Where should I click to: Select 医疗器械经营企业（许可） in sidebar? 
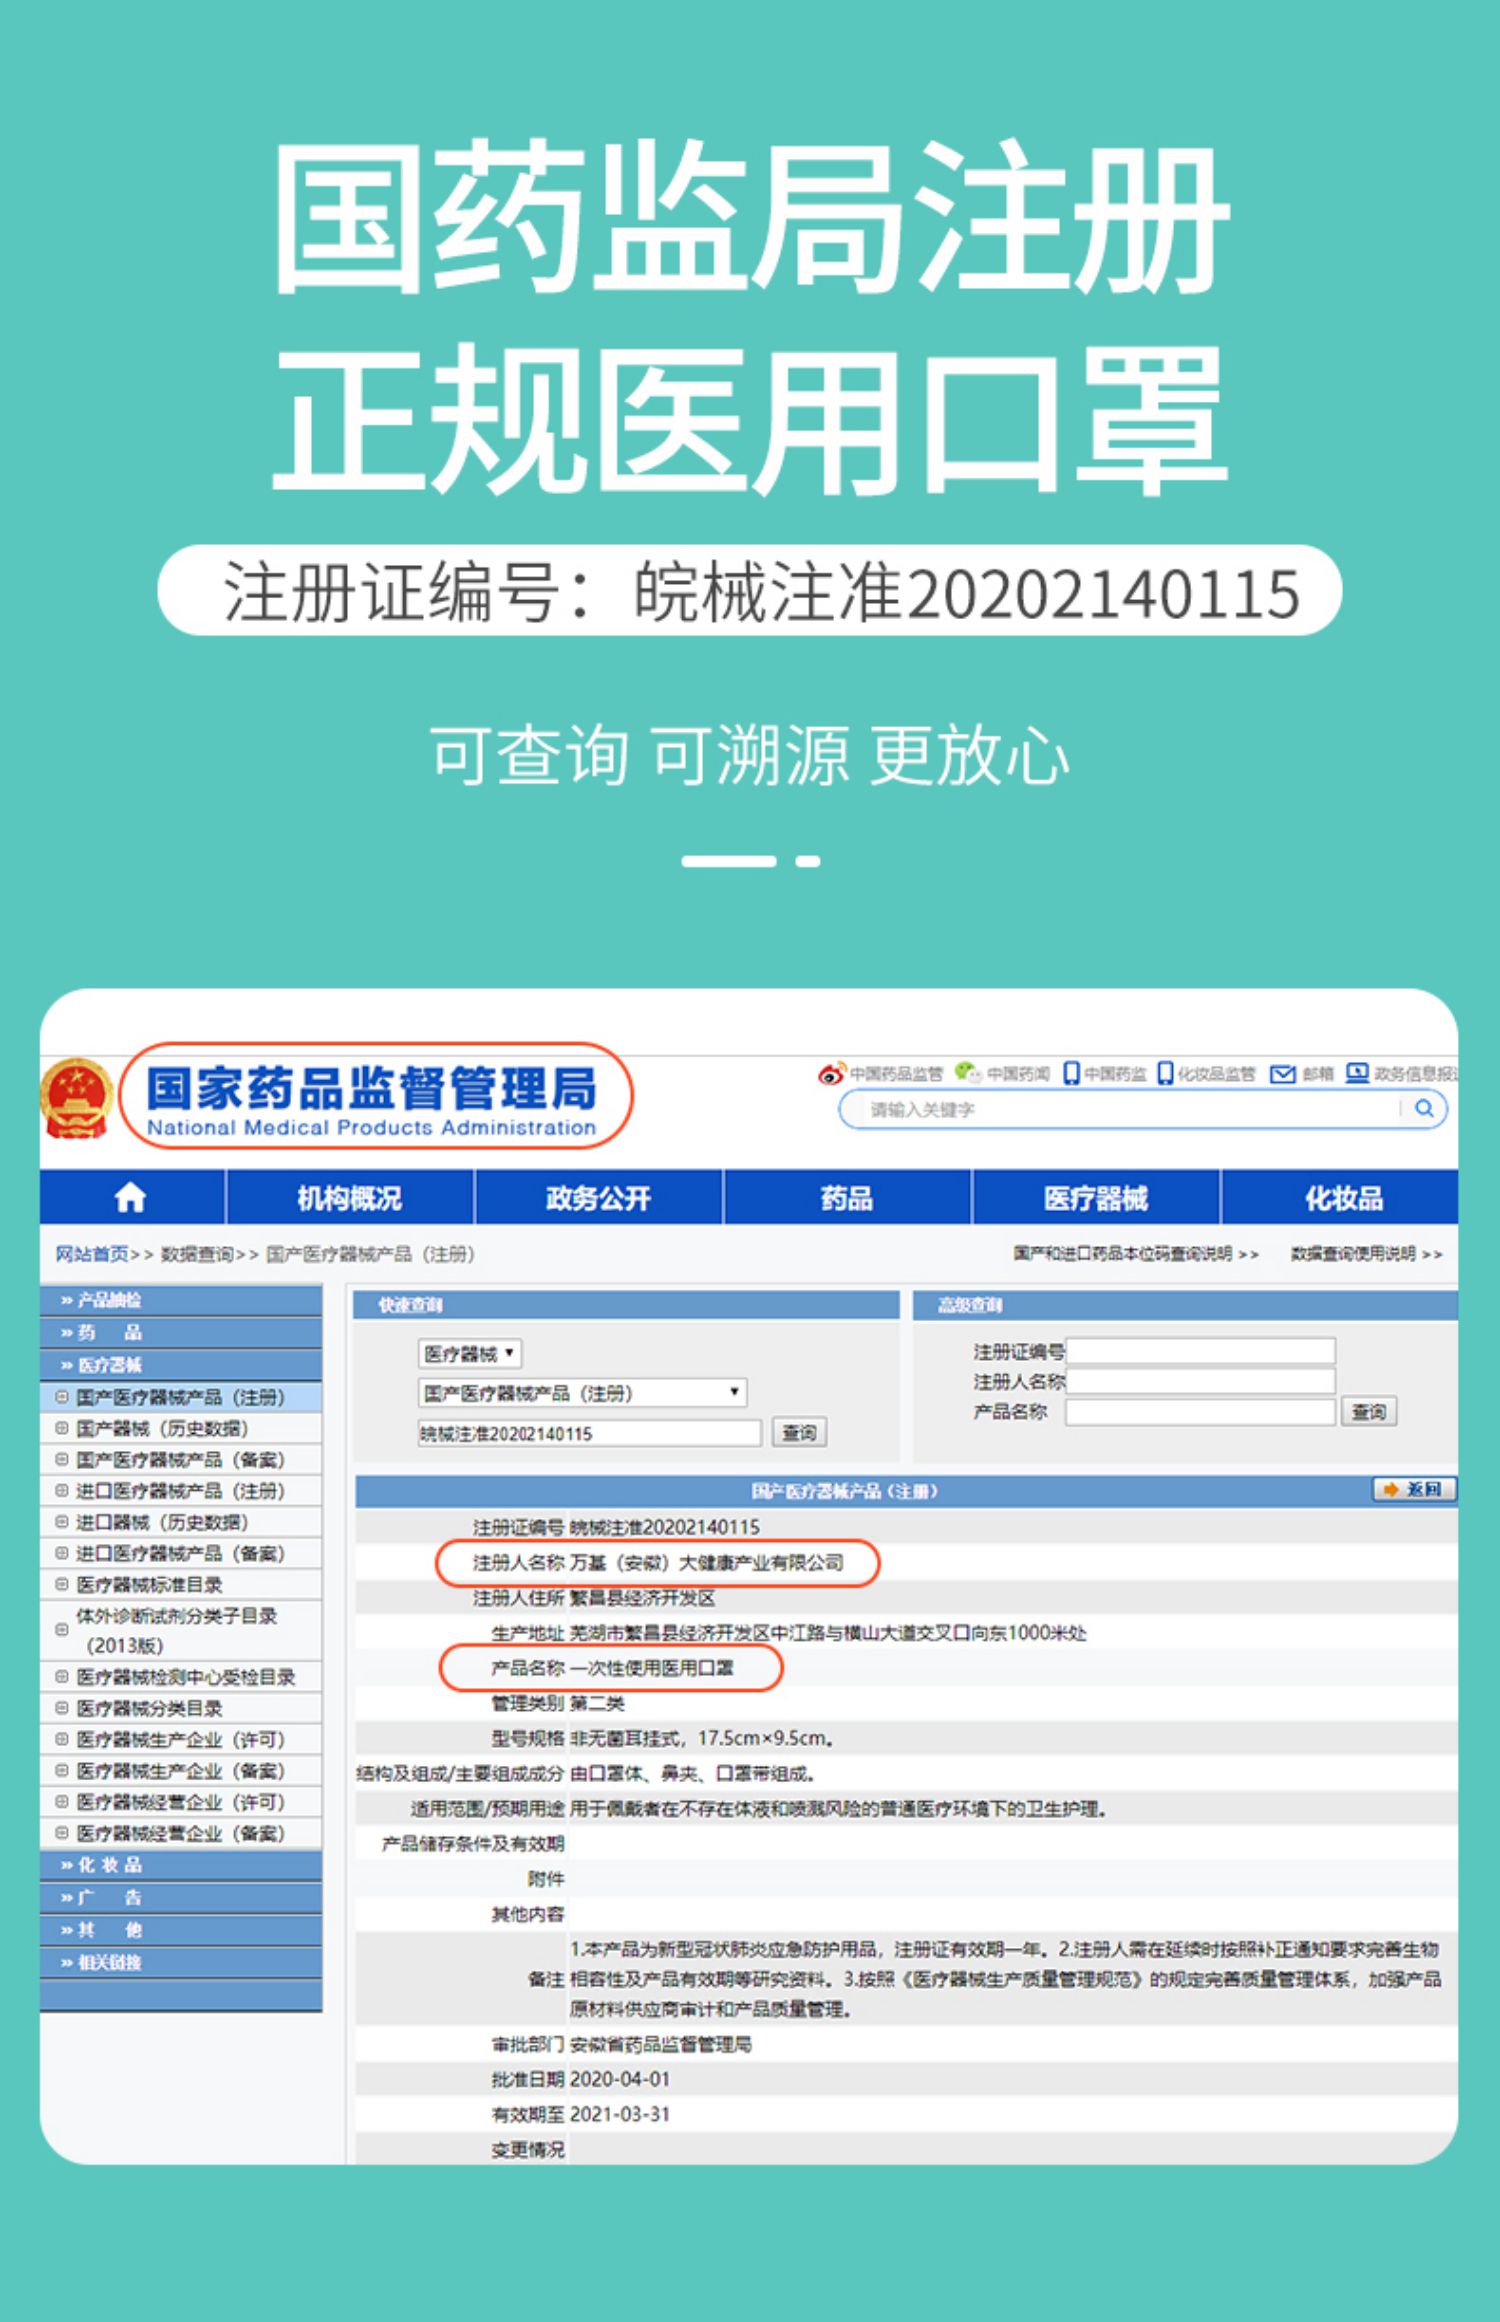click(181, 1802)
